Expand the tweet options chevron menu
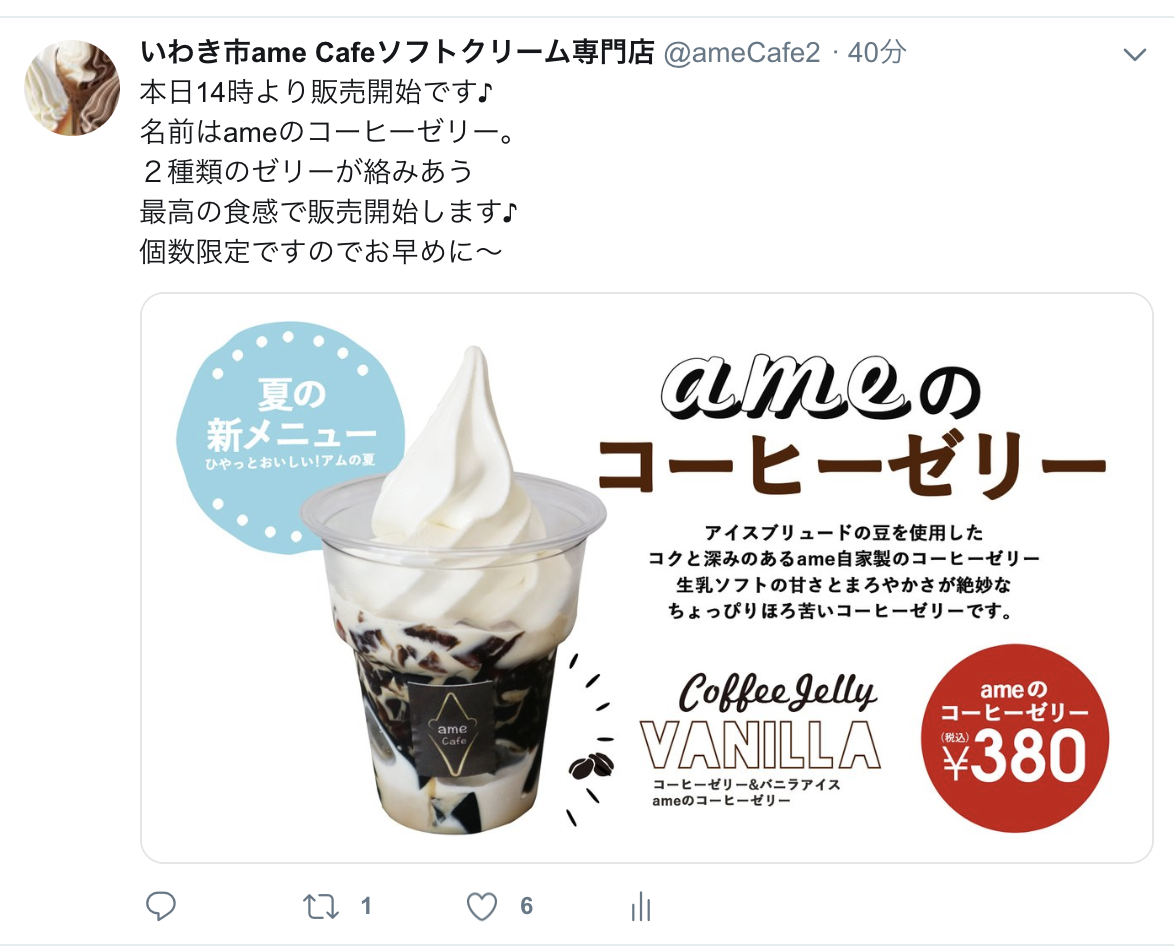Image resolution: width=1174 pixels, height=950 pixels. coord(1135,54)
